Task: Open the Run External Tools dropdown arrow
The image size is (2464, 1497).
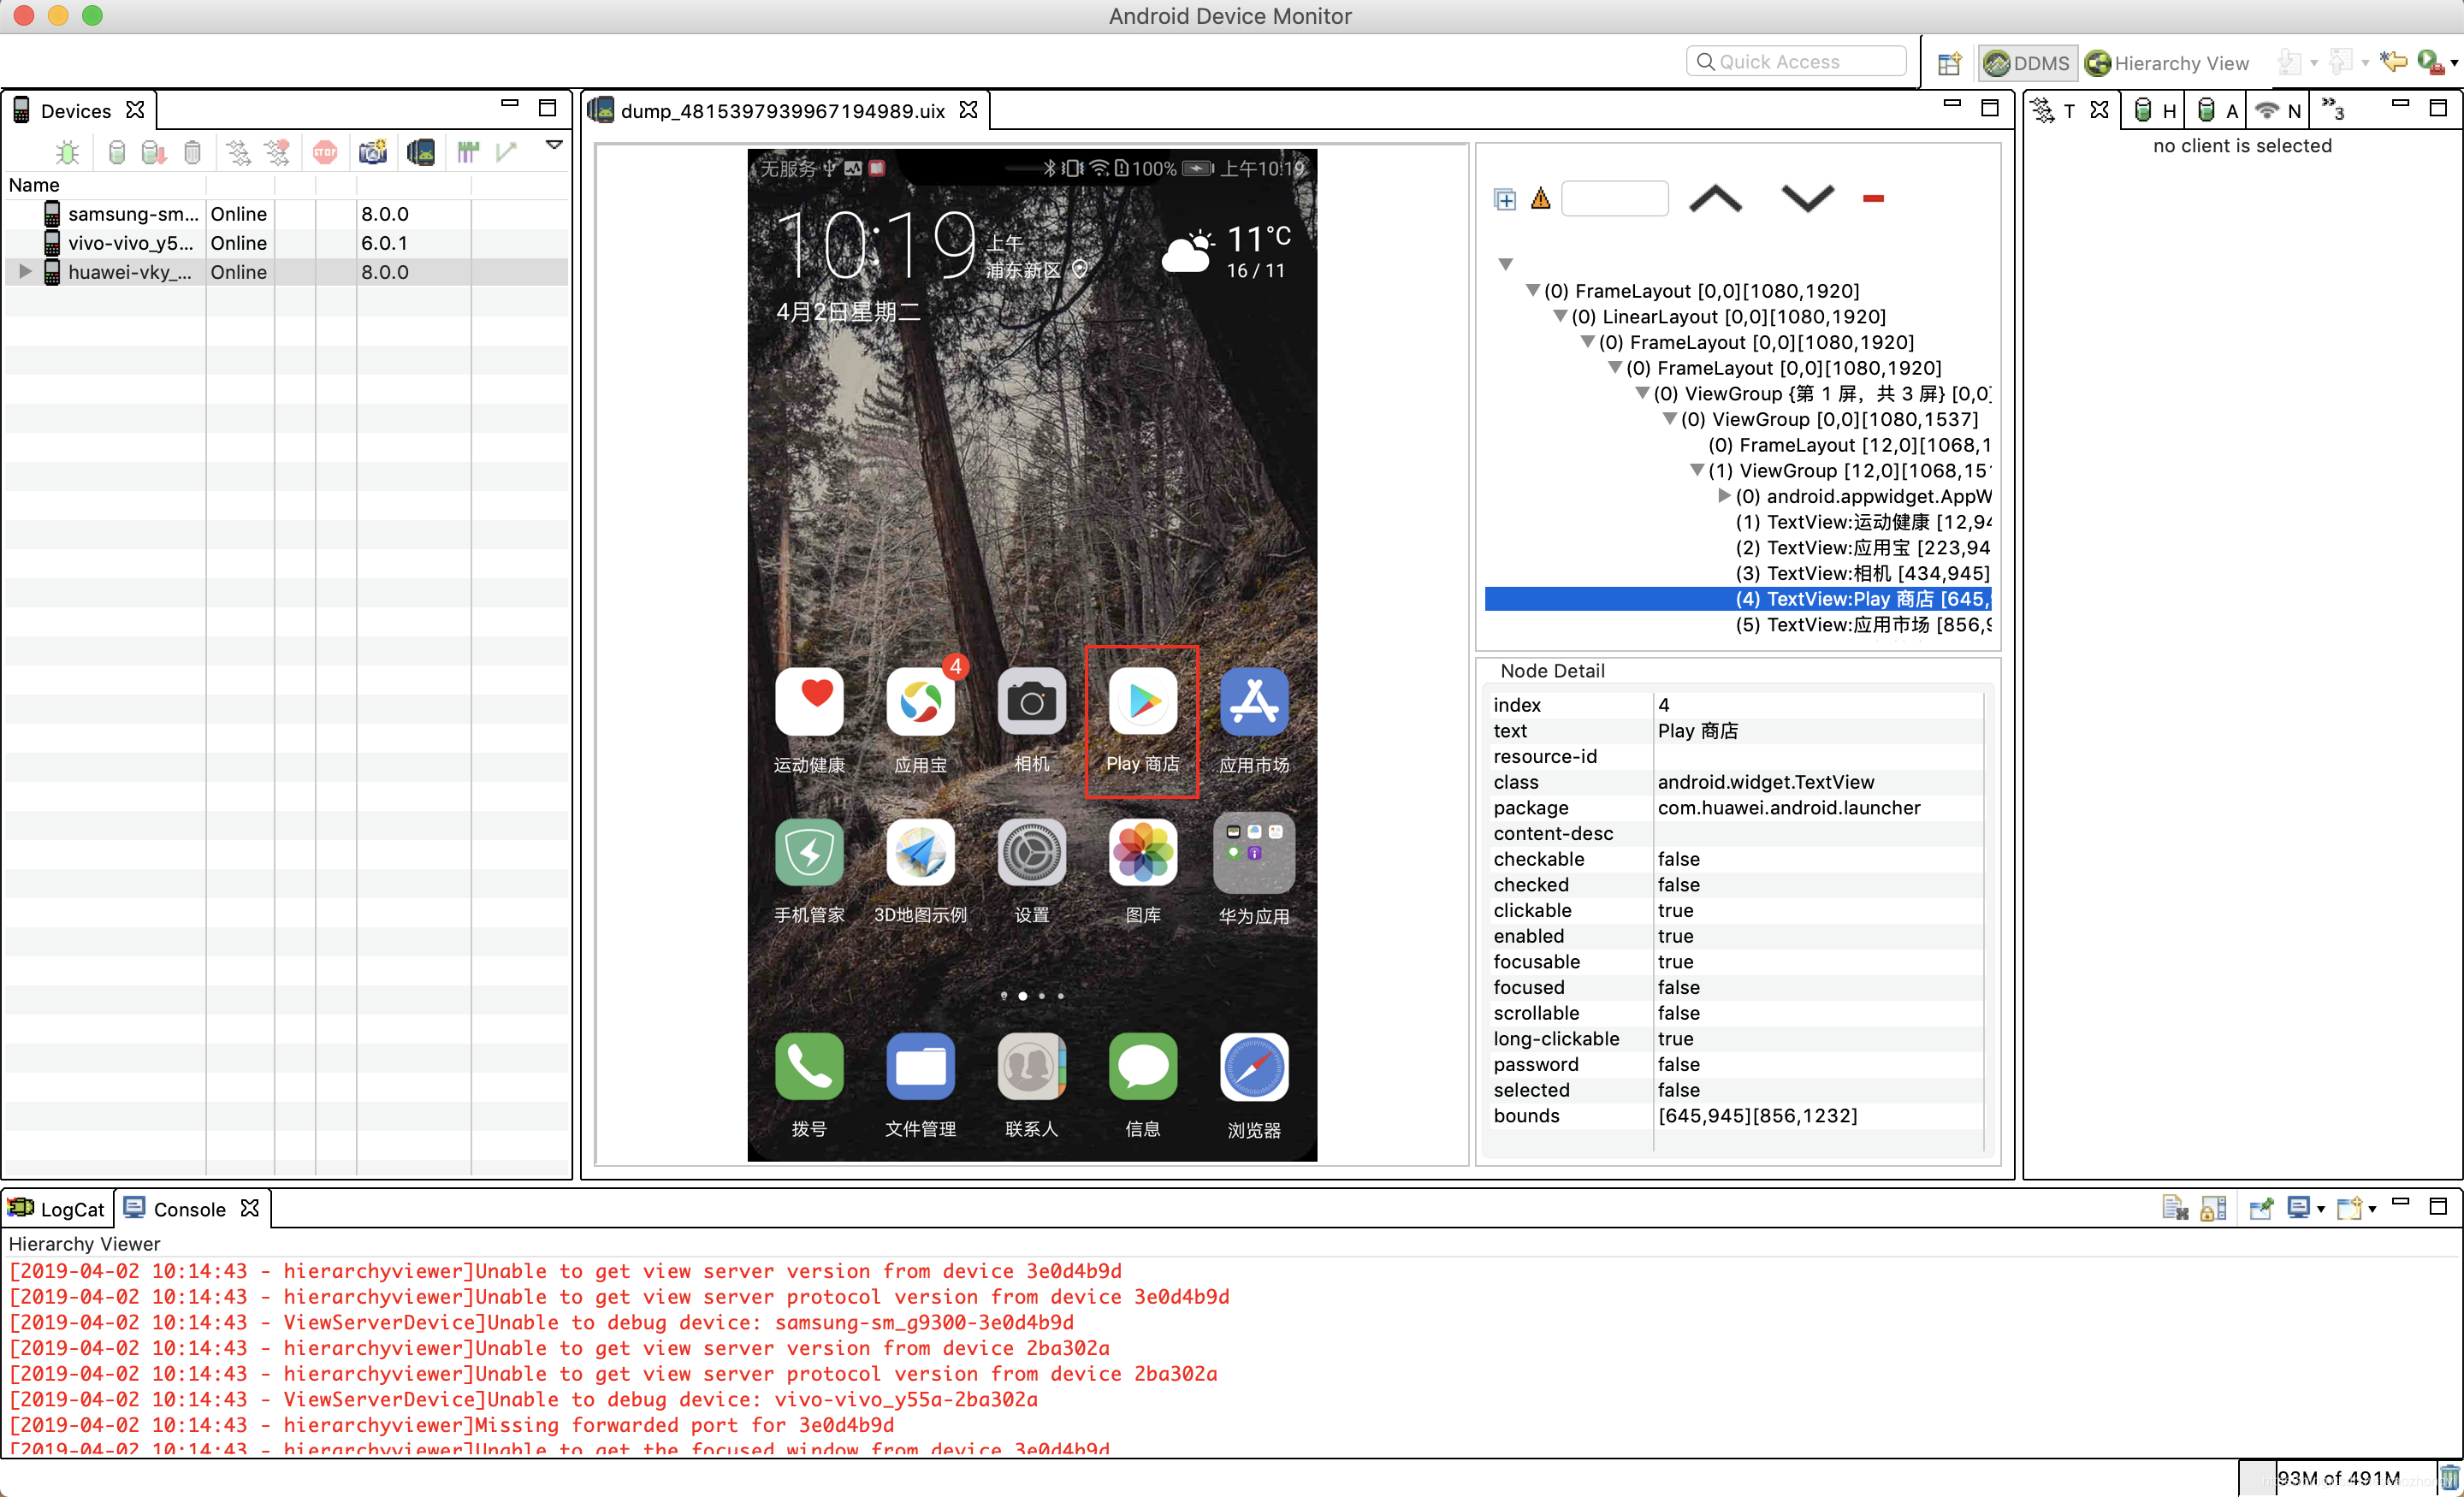Action: (2453, 64)
